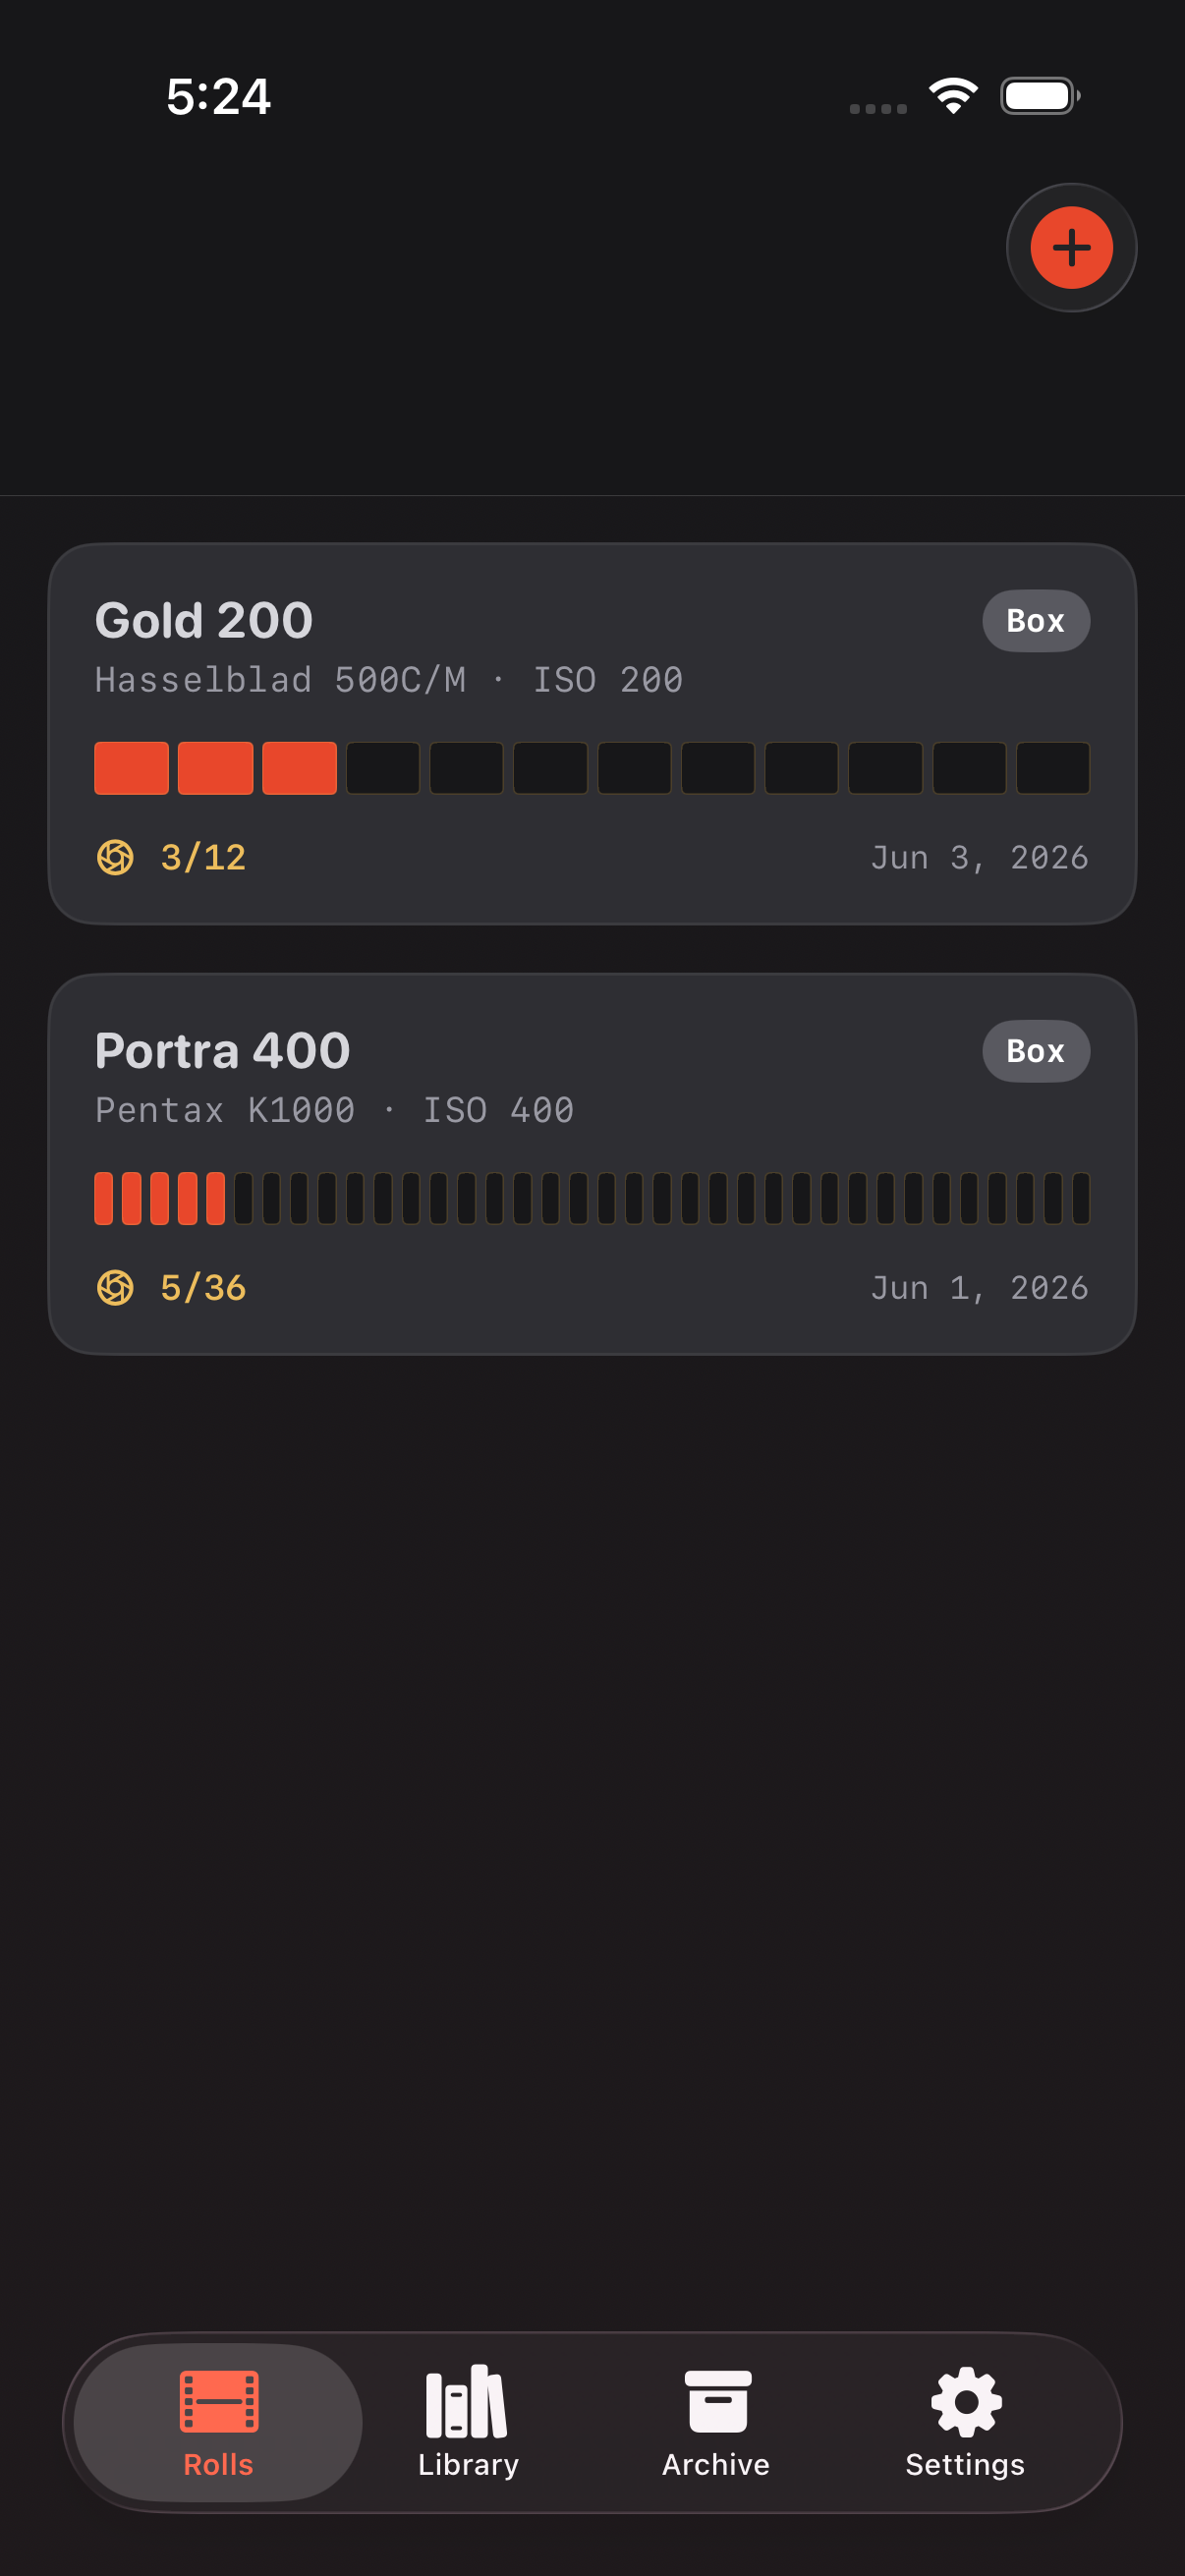Tap the battery indicator in status bar
This screenshot has width=1185, height=2576.
pyautogui.click(x=1040, y=96)
